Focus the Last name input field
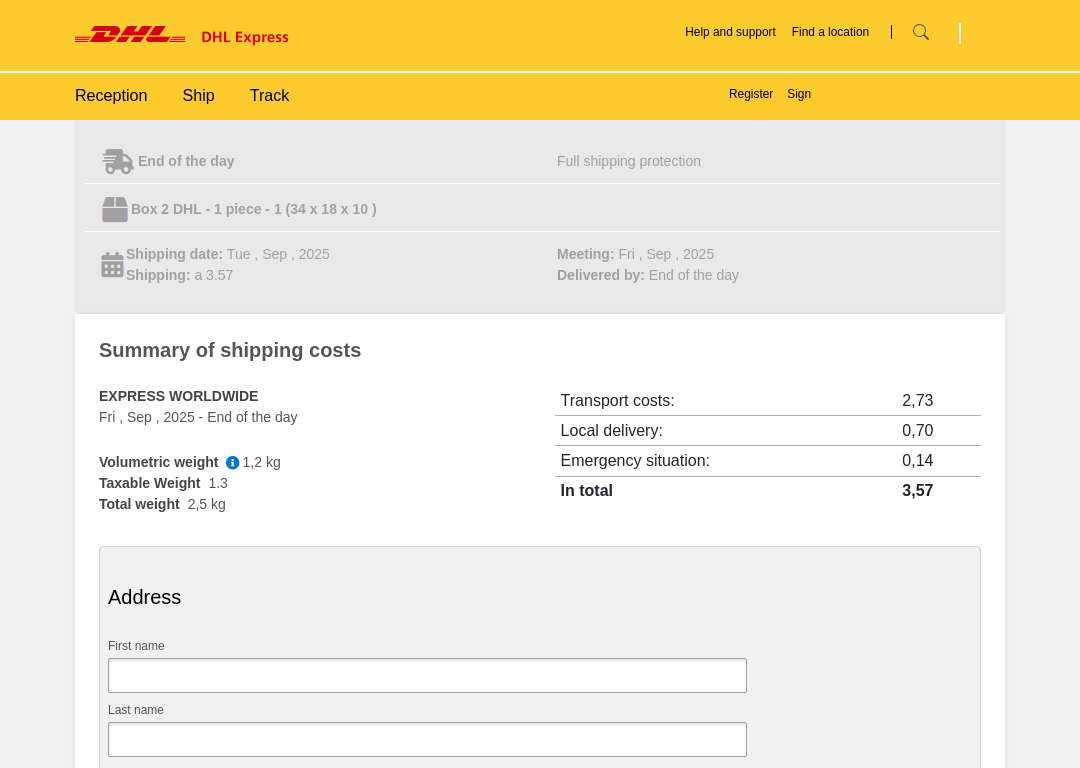Image resolution: width=1080 pixels, height=768 pixels. [427, 740]
